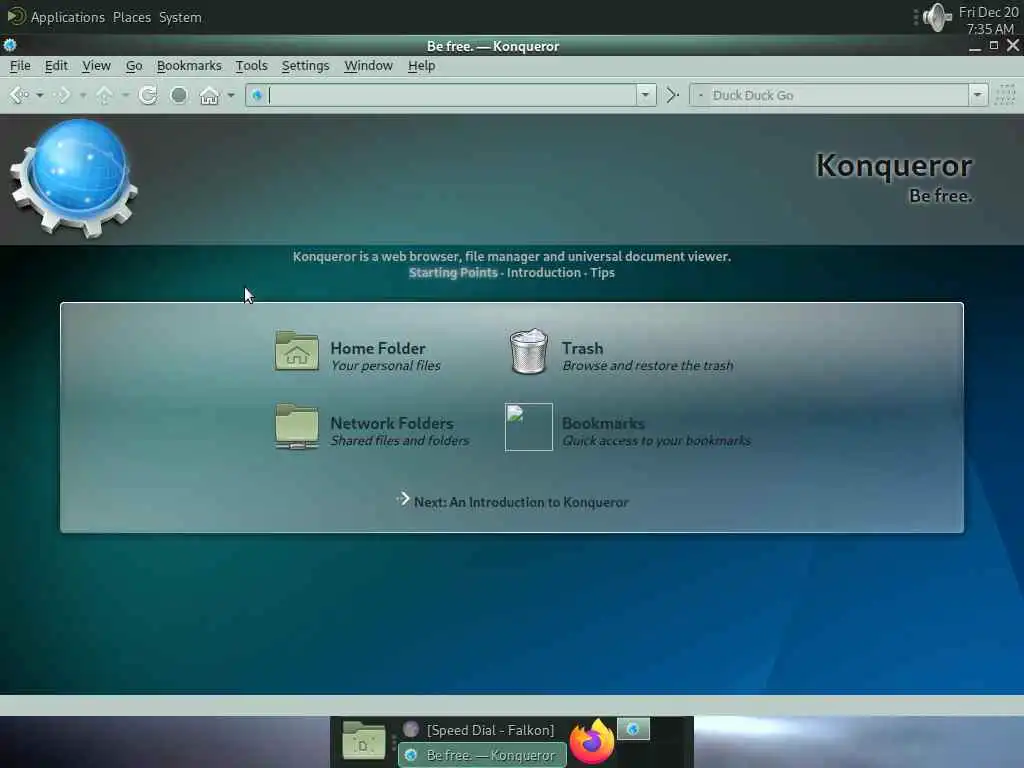Select the Starting Points link
The width and height of the screenshot is (1024, 768).
click(x=453, y=273)
